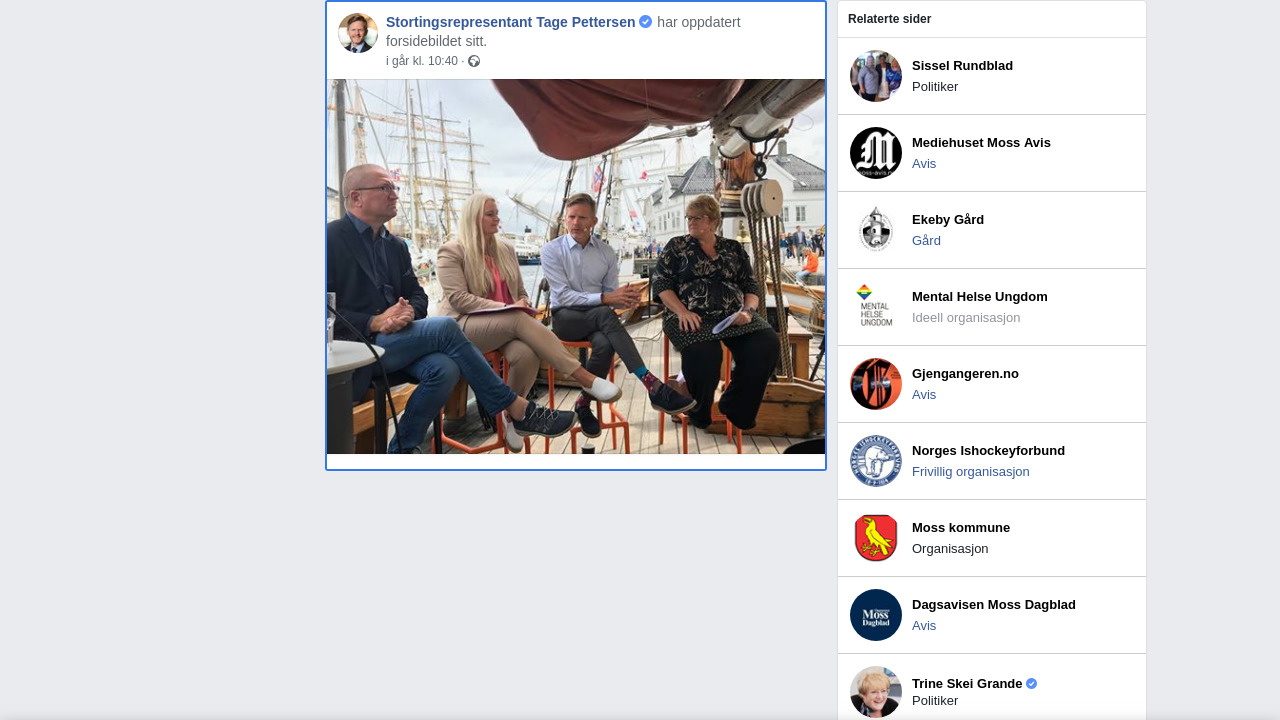
Task: Open the Moss kommune page name link
Action: pos(961,527)
